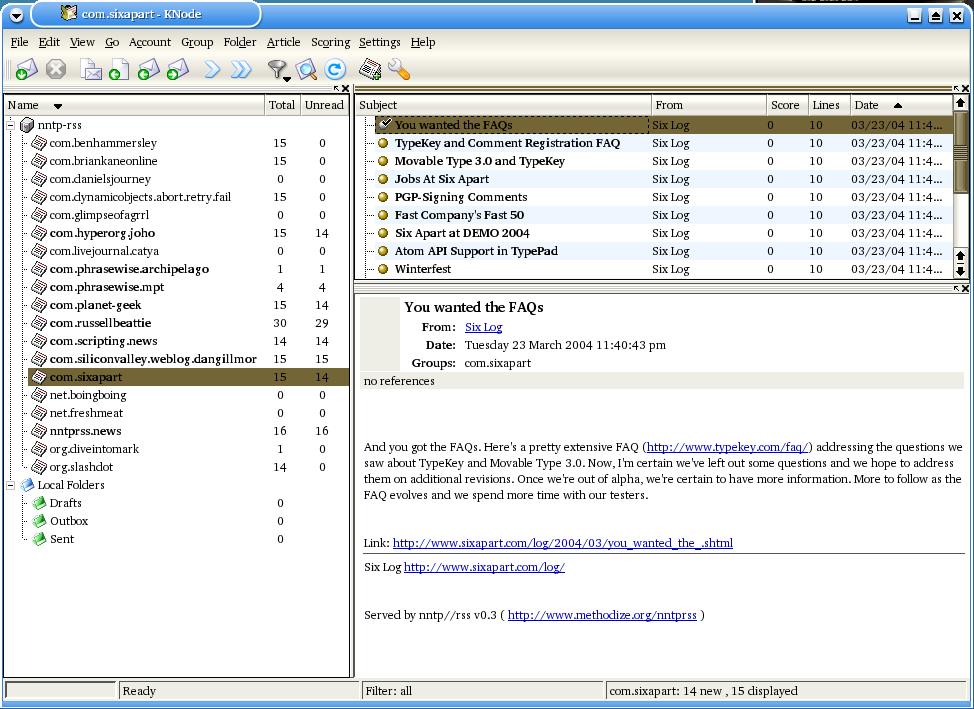
Task: Jump to next unread thread double-chevron icon
Action: pyautogui.click(x=241, y=69)
